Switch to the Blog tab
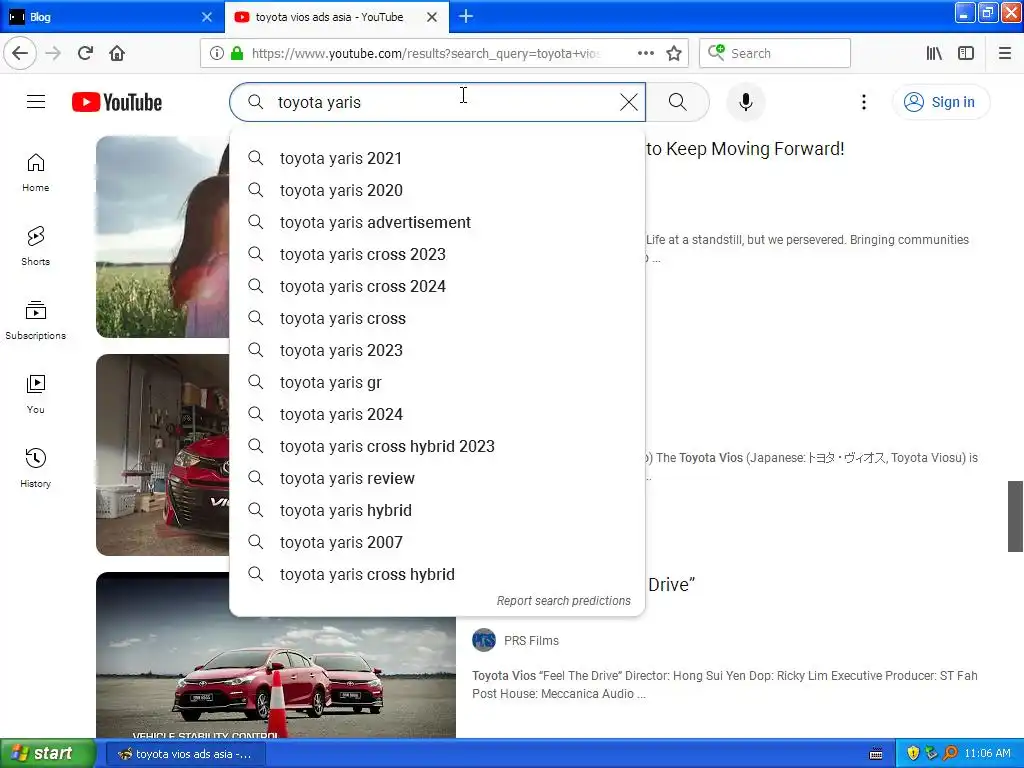This screenshot has height=768, width=1024. tap(112, 17)
